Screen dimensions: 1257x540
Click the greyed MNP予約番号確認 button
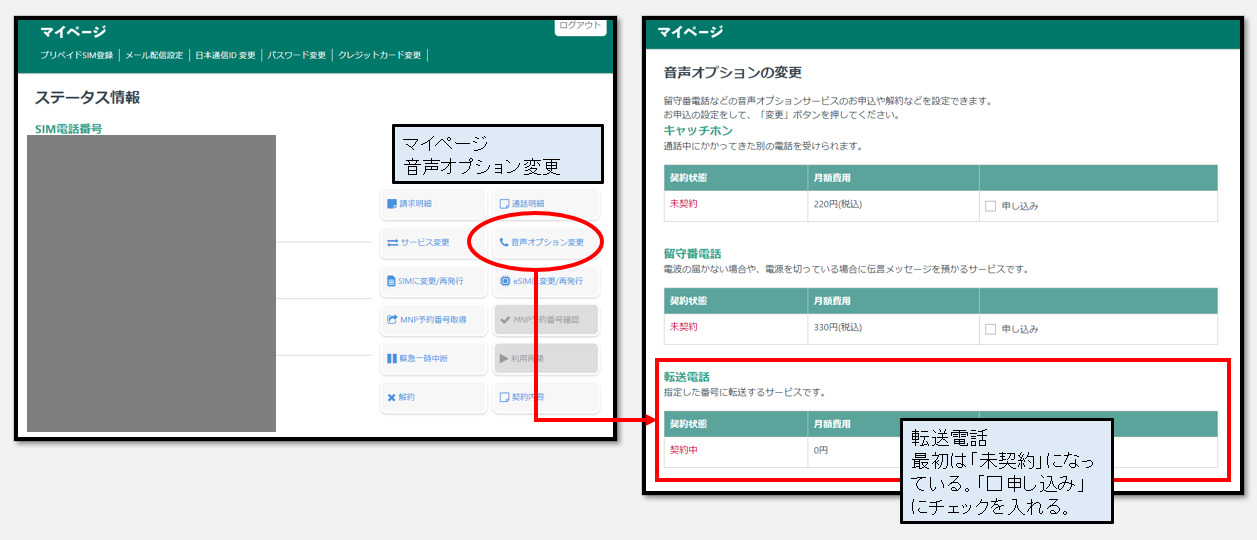point(546,320)
